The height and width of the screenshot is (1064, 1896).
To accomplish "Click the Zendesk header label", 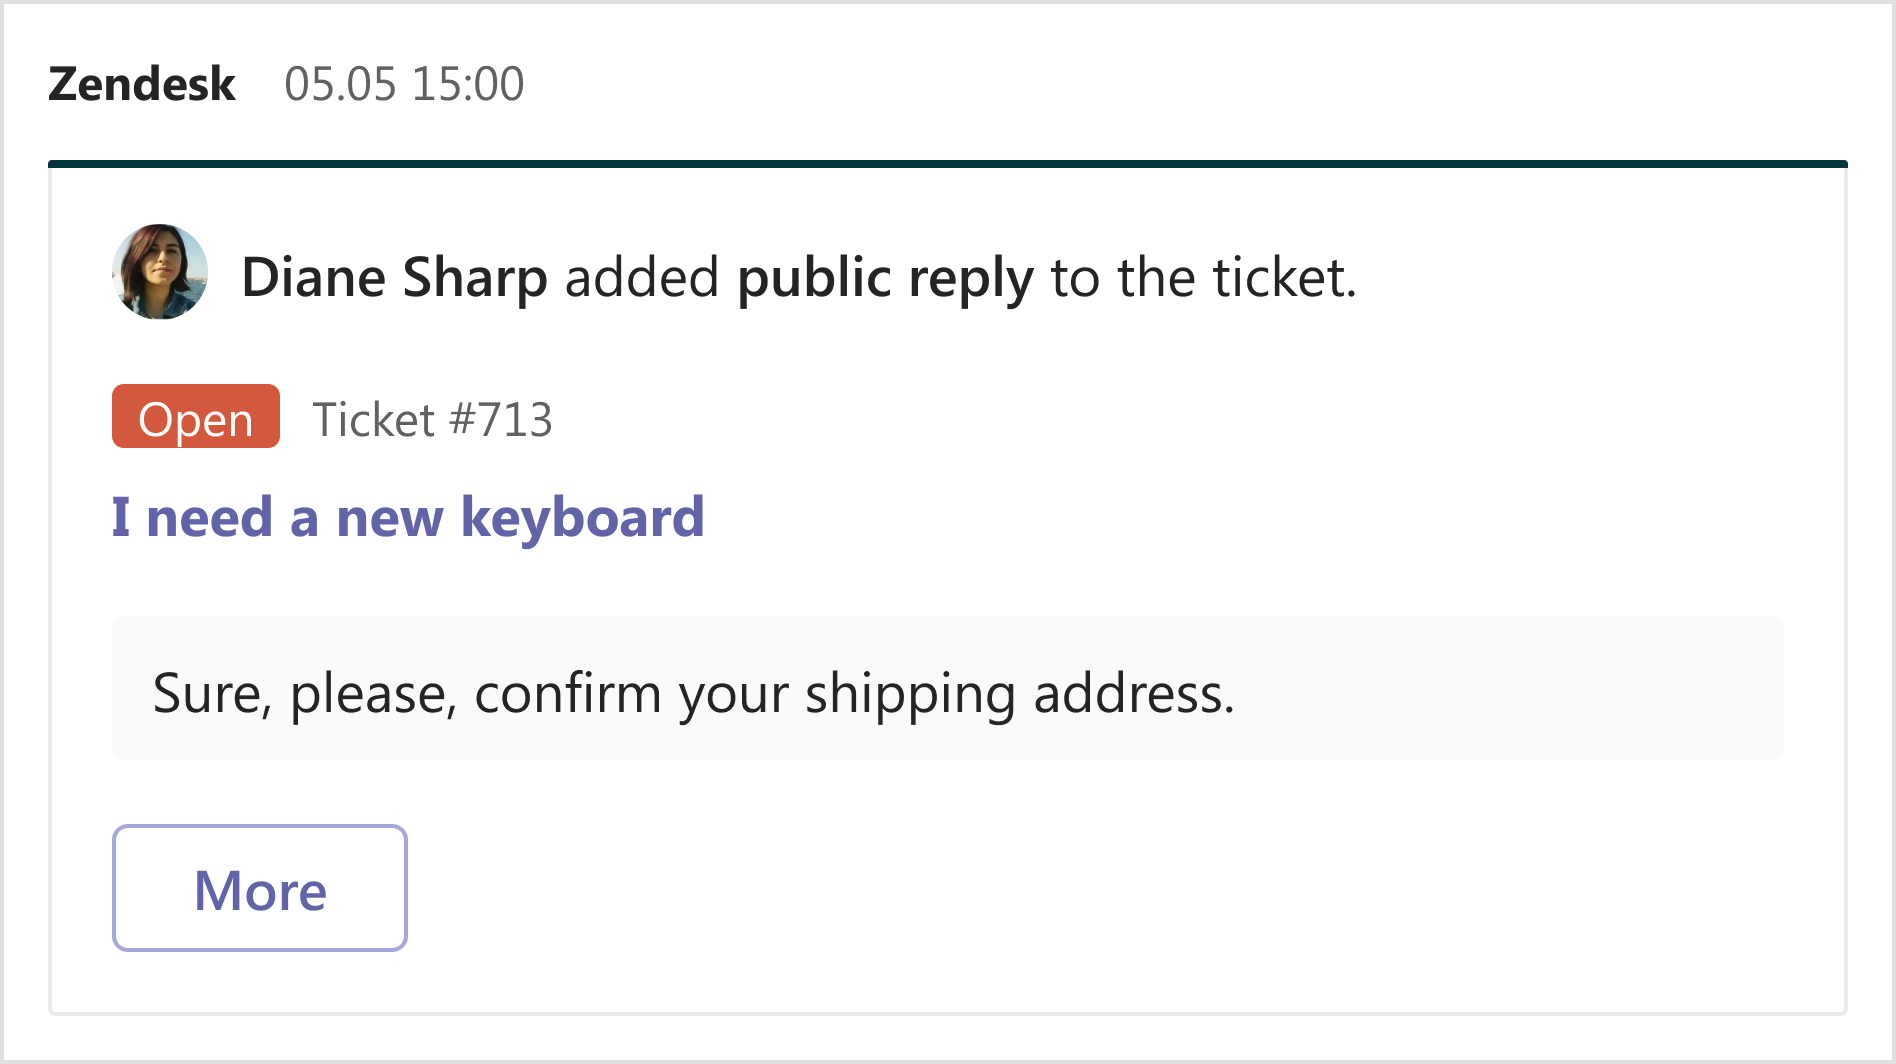I will pos(141,84).
